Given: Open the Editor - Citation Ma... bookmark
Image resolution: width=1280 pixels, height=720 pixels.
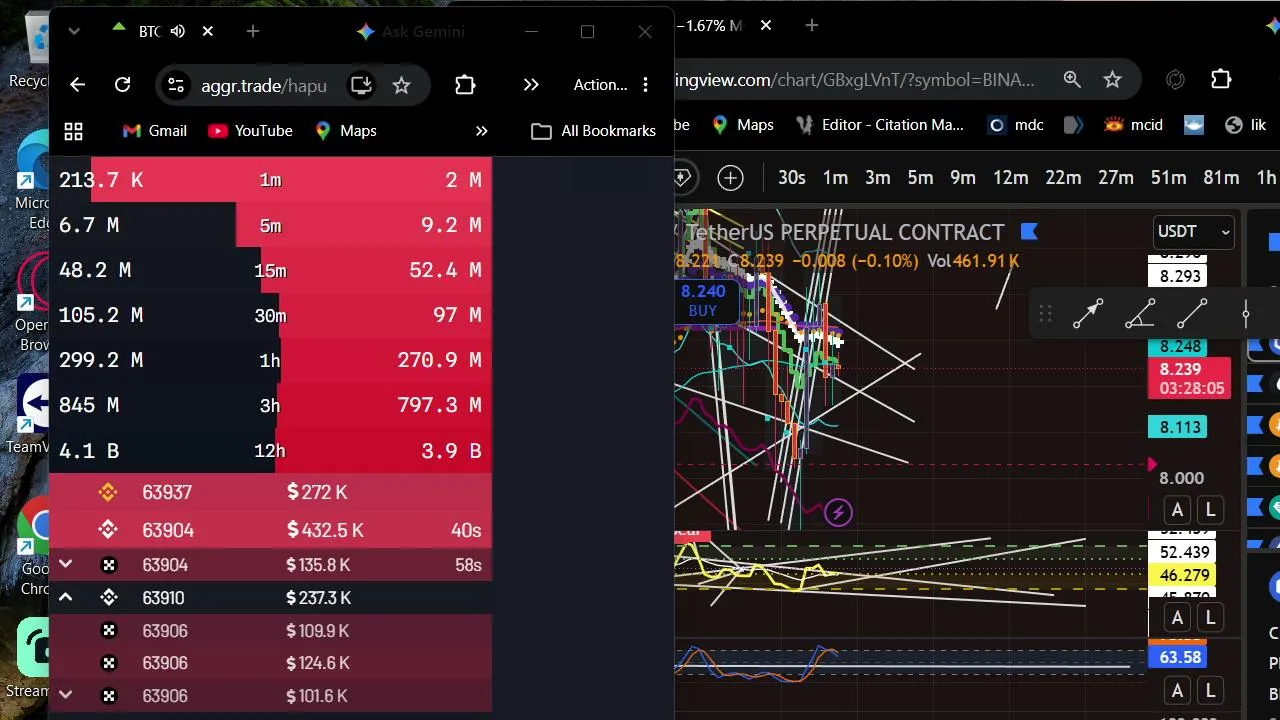Looking at the screenshot, I should pos(880,125).
